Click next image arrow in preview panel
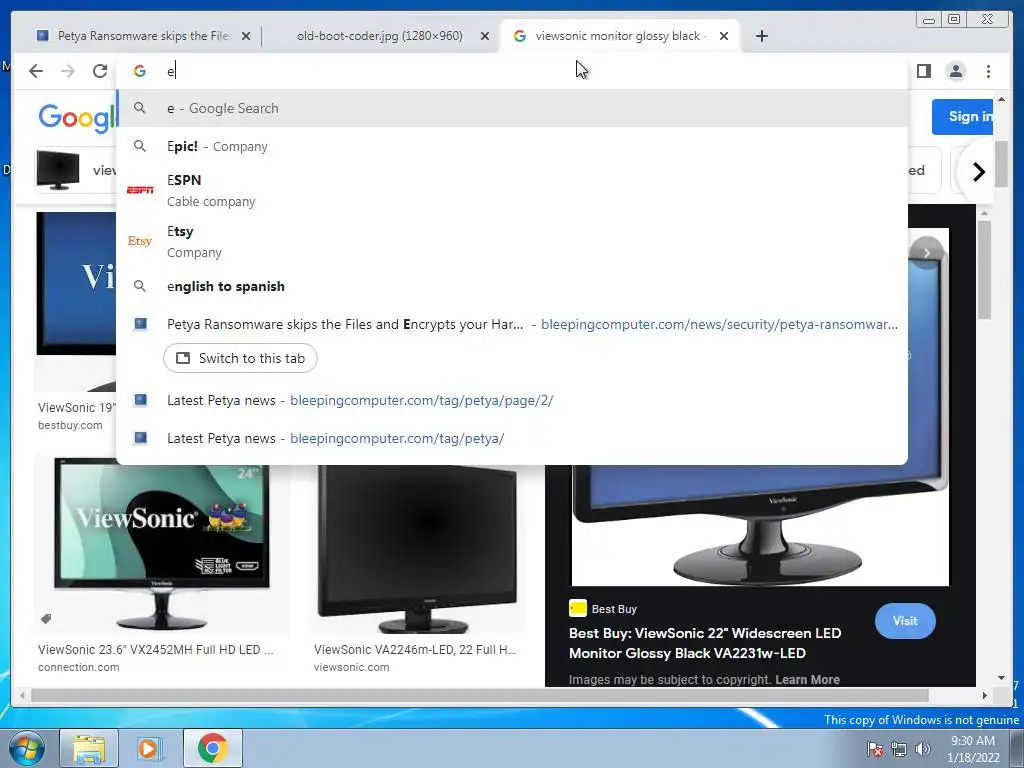 pos(926,253)
